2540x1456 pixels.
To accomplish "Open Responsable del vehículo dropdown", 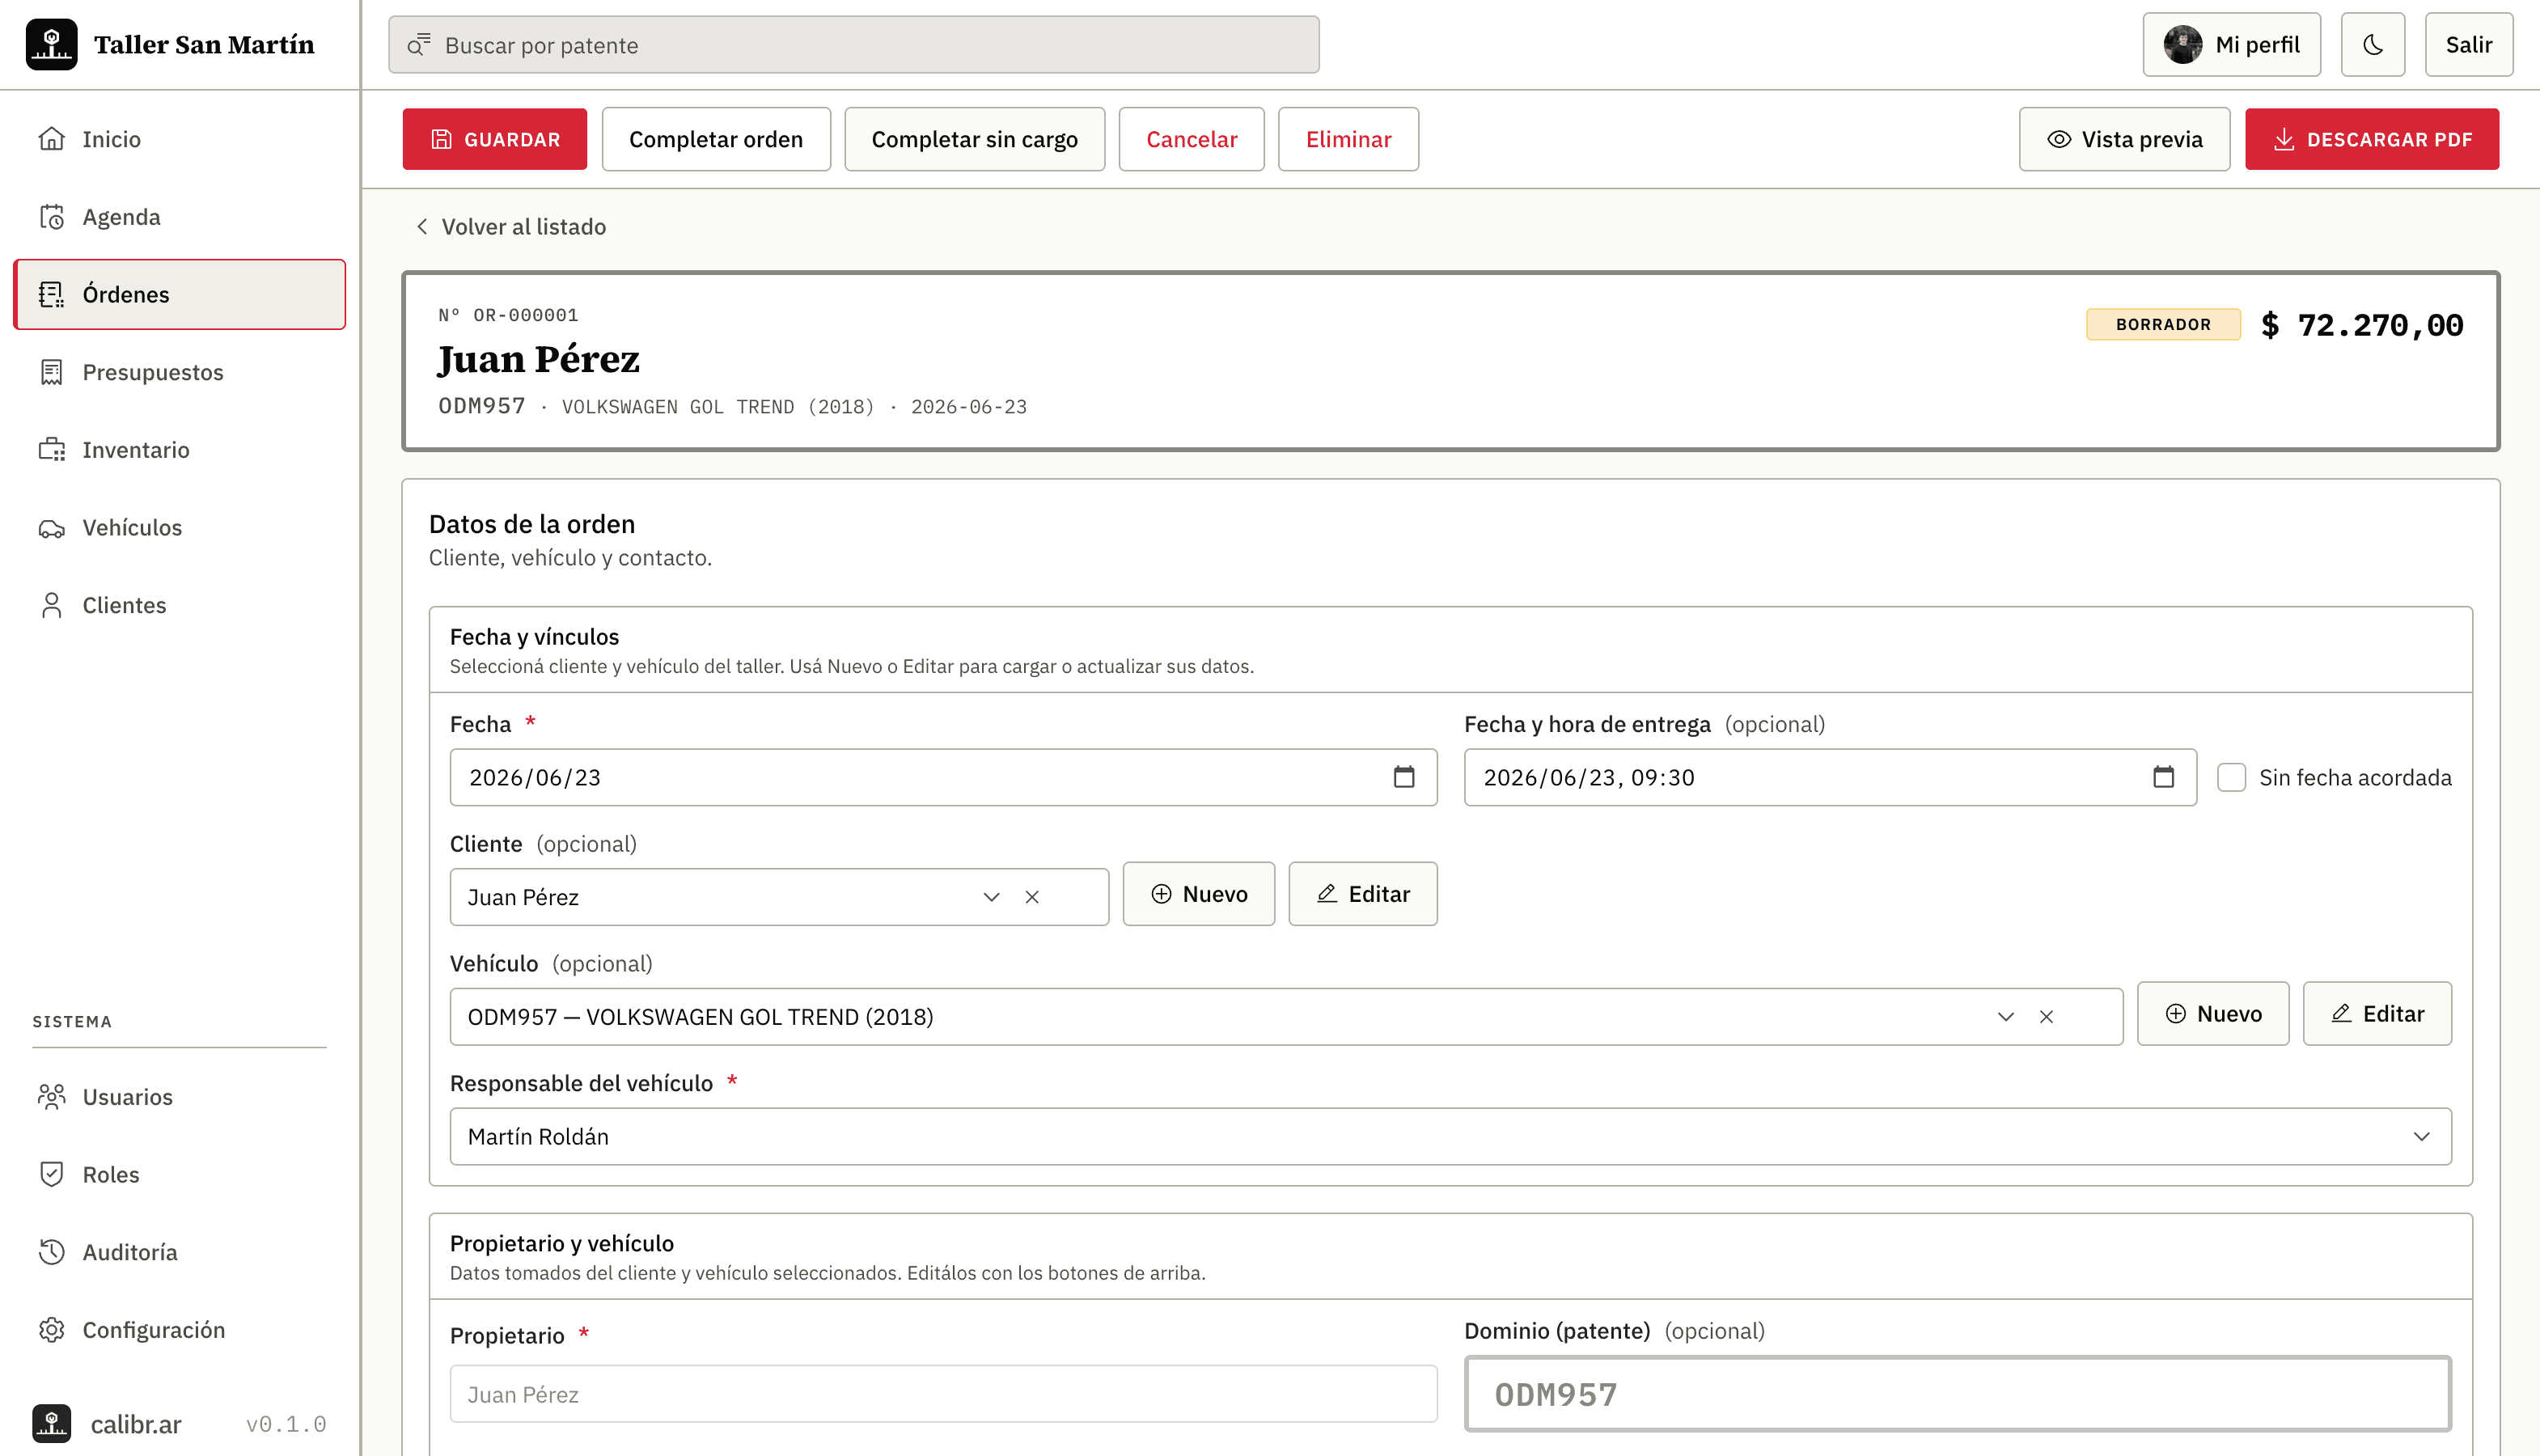I will [x=1450, y=1136].
